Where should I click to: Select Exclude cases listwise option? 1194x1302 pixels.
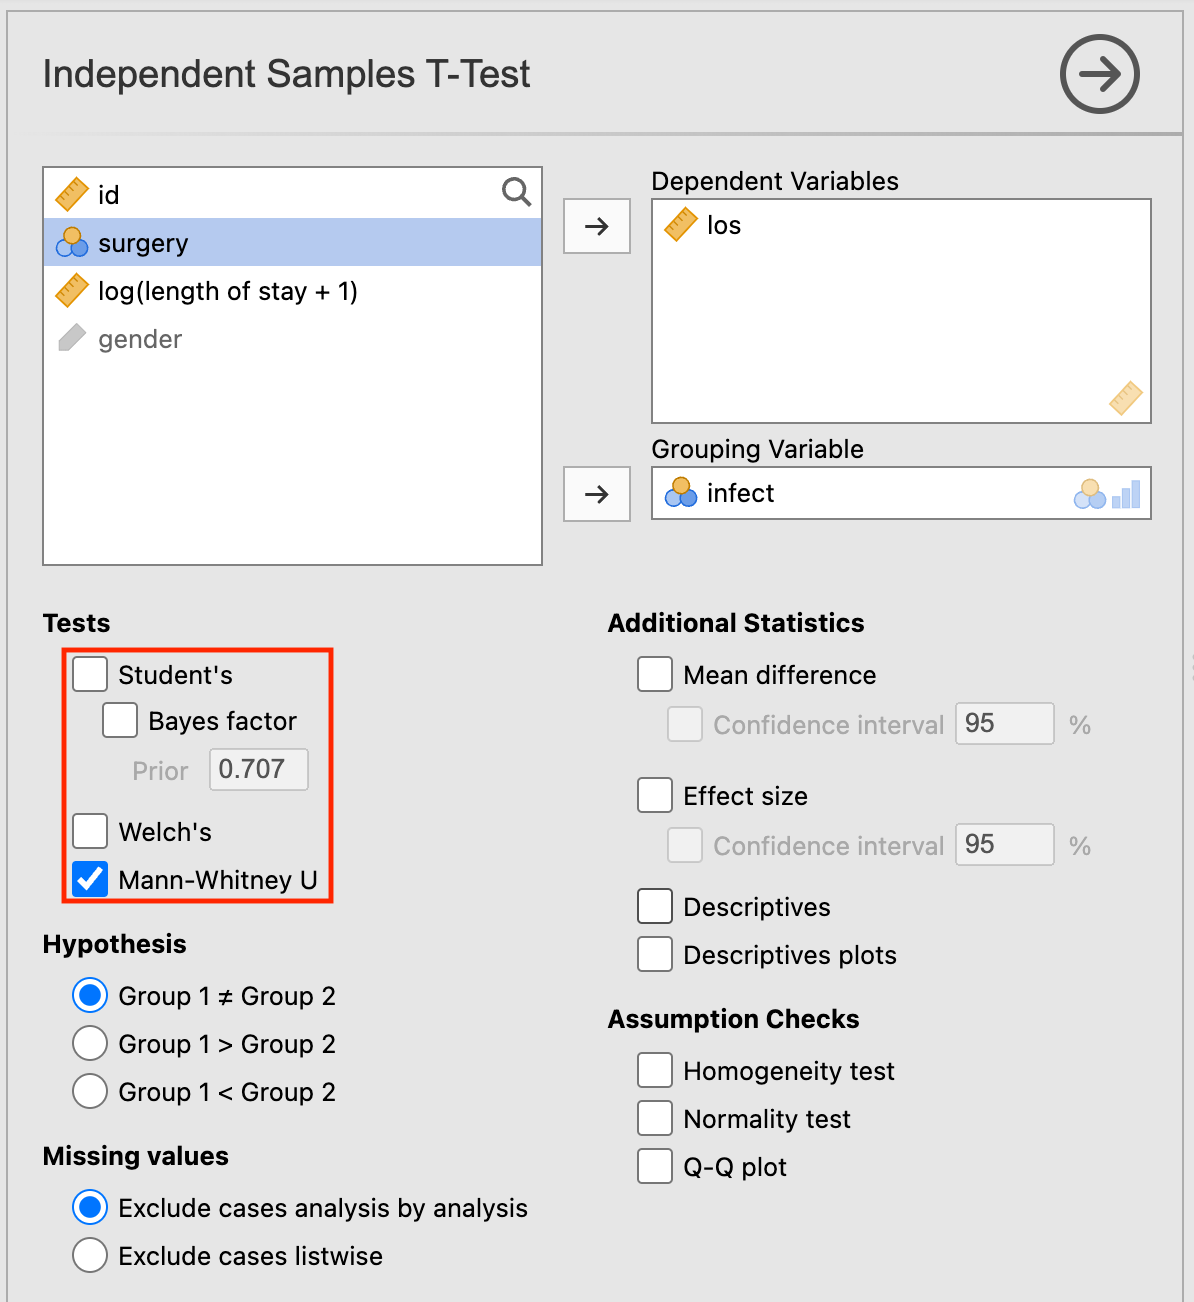click(90, 1255)
